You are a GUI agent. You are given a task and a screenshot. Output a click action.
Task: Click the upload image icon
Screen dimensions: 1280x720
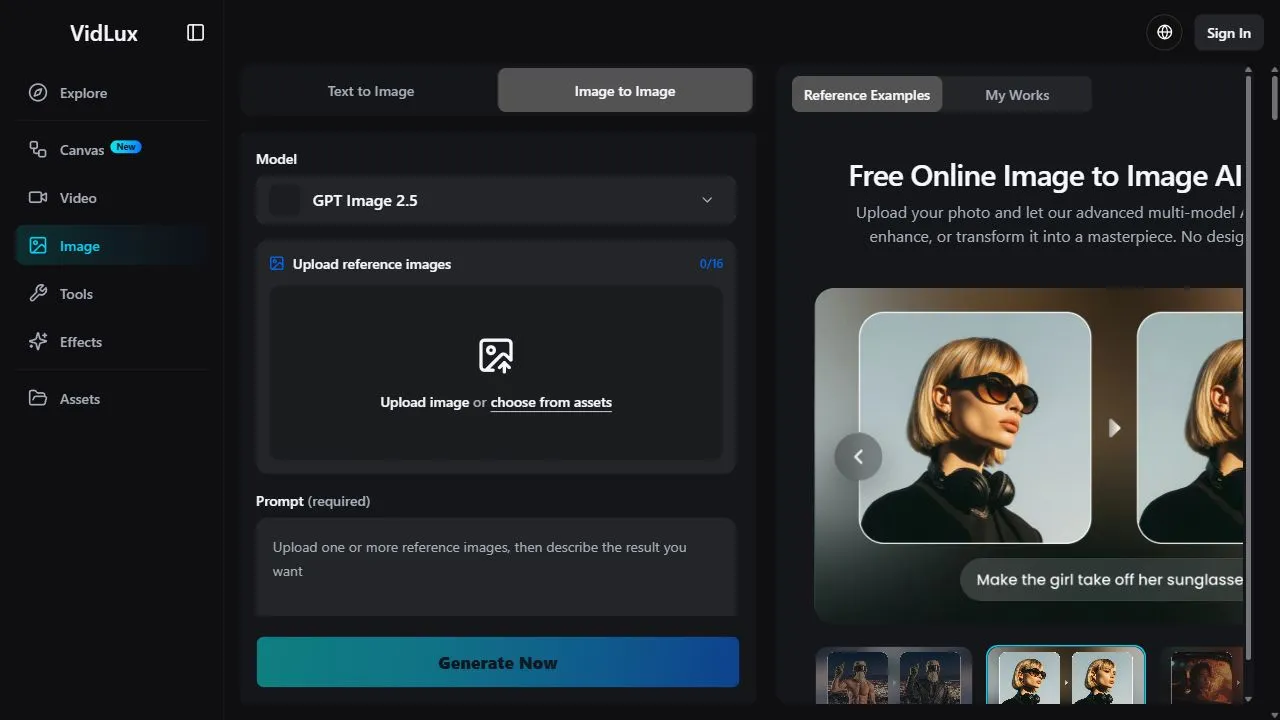tap(496, 355)
